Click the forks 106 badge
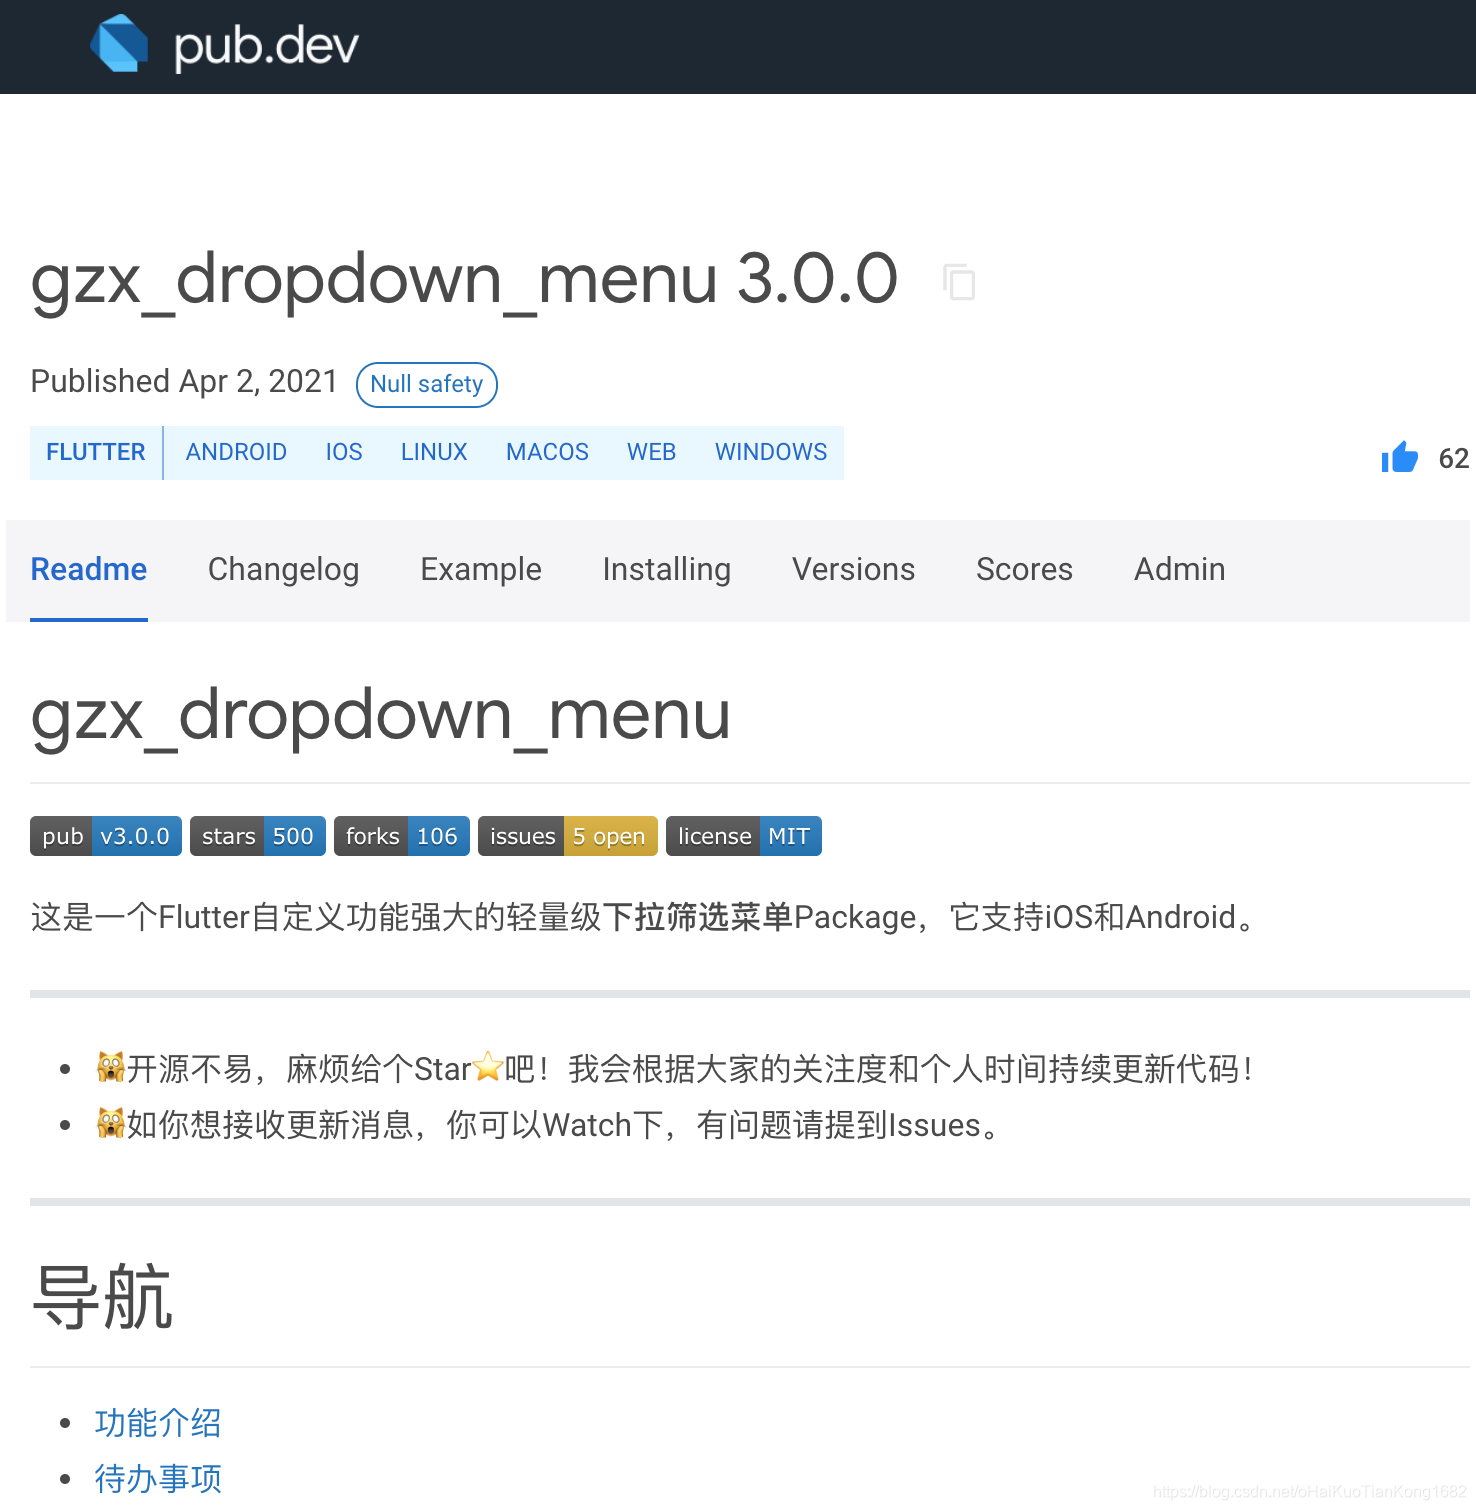Screen dimensions: 1476x1510 click(402, 836)
